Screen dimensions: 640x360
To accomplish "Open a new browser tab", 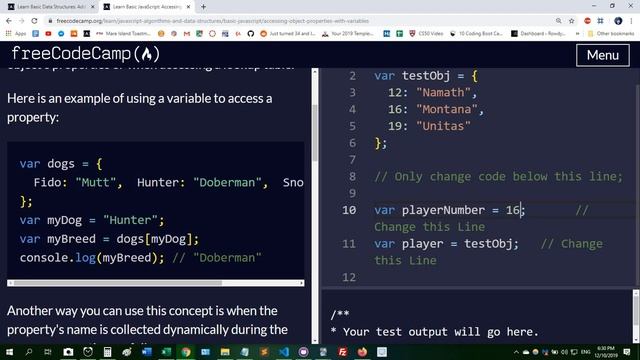I will pyautogui.click(x=203, y=7).
